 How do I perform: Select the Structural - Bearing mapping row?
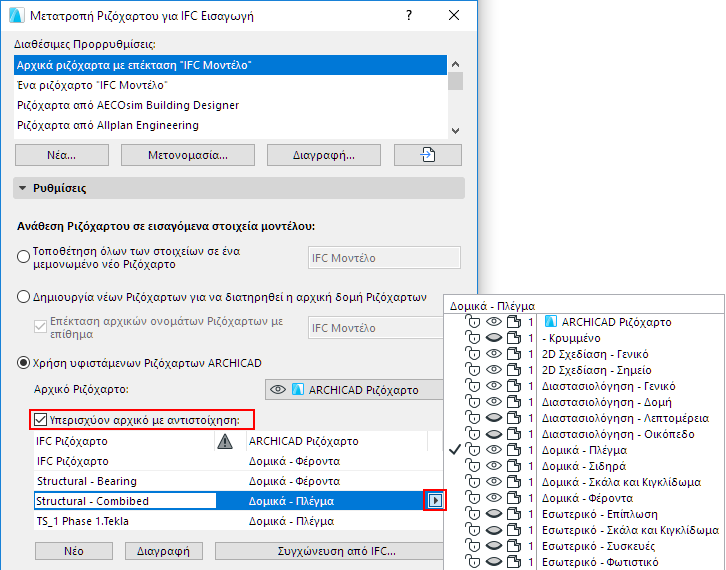(238, 481)
